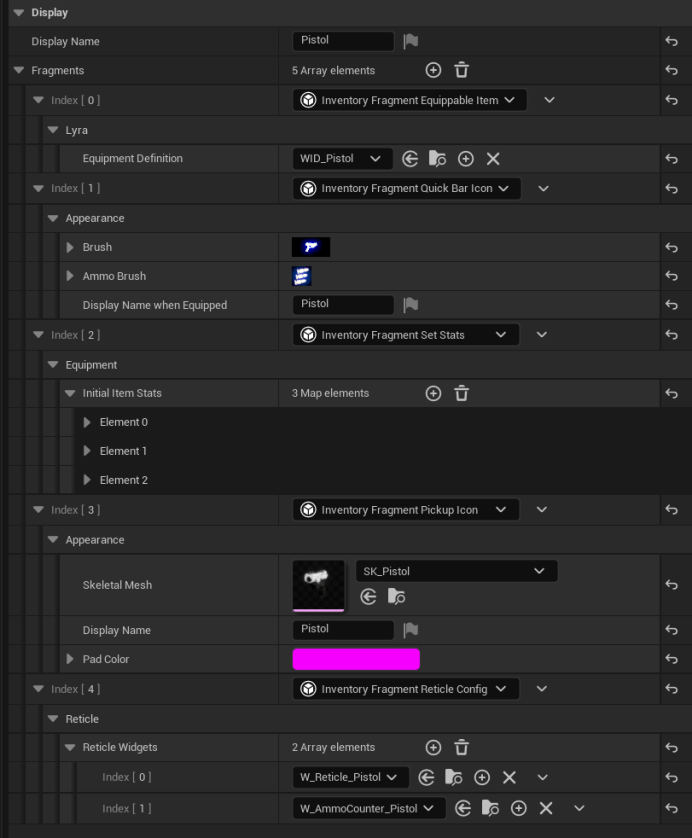Screen dimensions: 692x838
Task: Clear the W_Reticle_Pistol widget entry
Action: click(x=509, y=778)
